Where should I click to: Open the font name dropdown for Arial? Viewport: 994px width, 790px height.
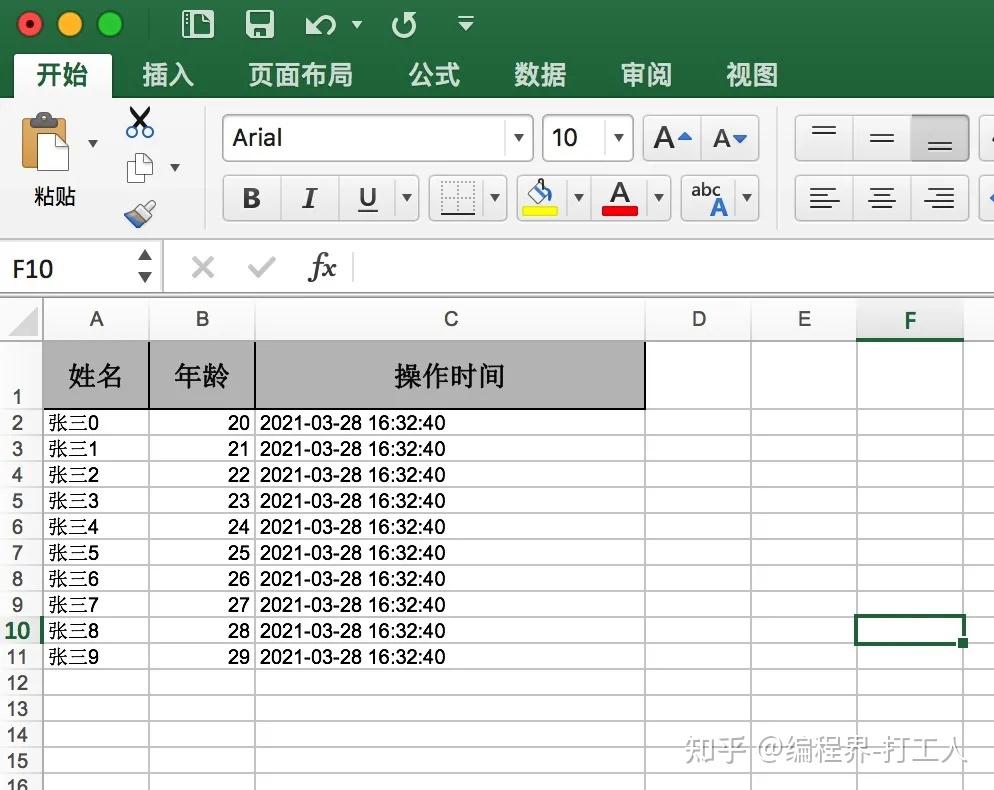pyautogui.click(x=517, y=138)
